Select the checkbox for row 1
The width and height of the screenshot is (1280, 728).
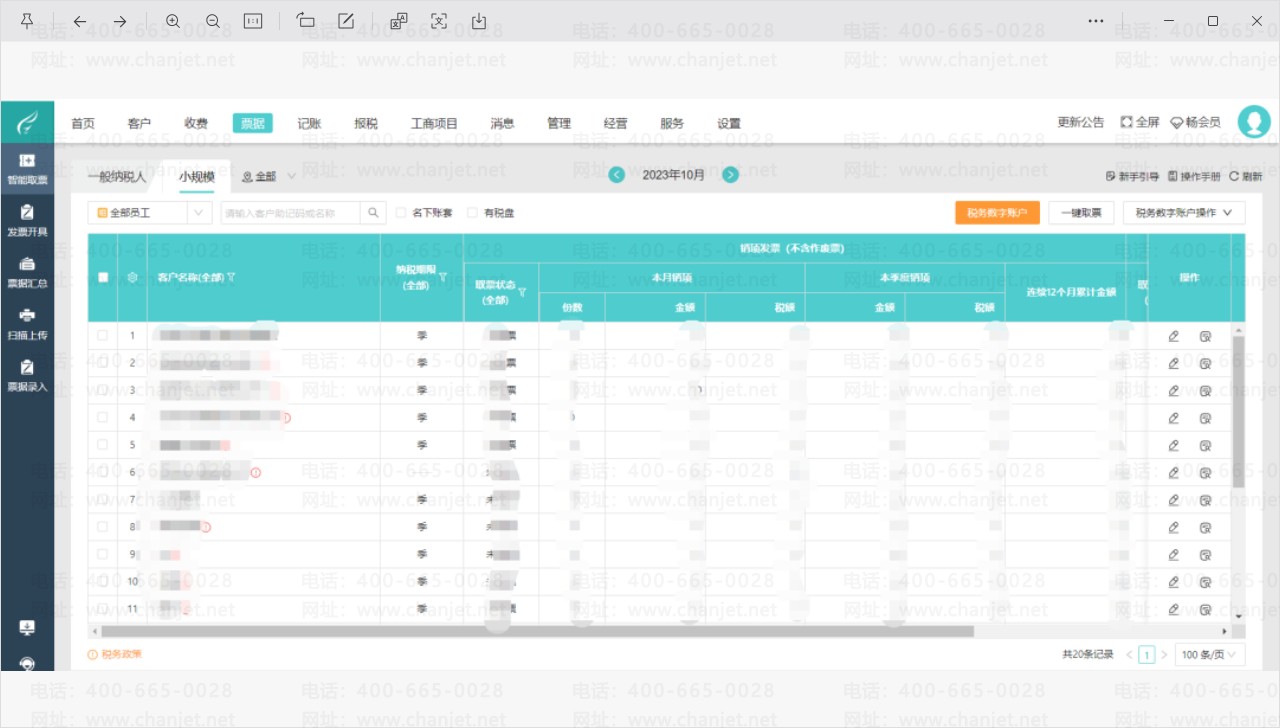point(103,336)
